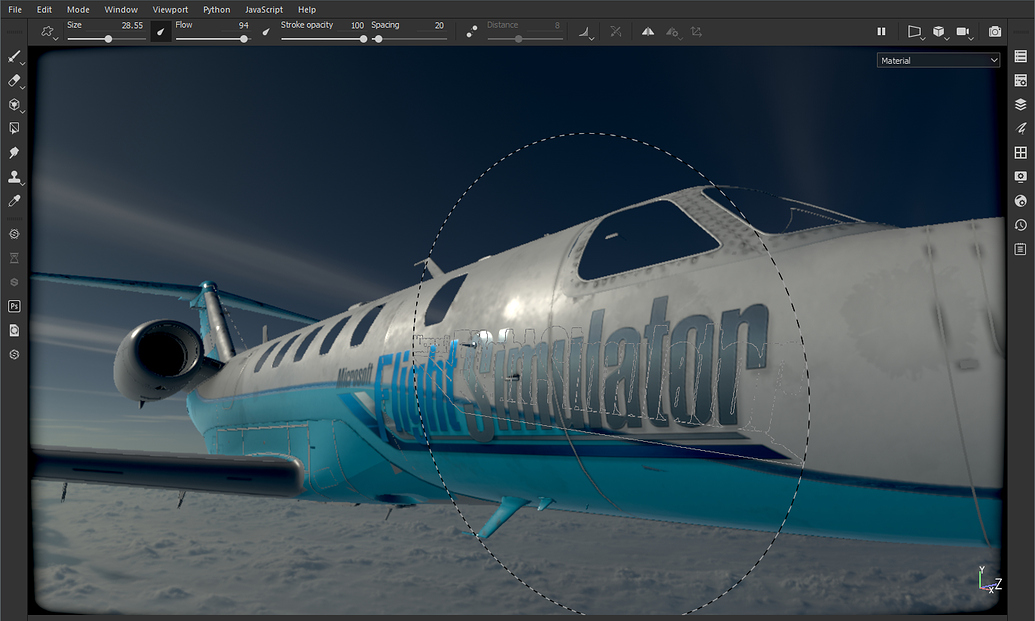Select the Eraser tool
Screen dimensions: 1035x621
coord(13,81)
